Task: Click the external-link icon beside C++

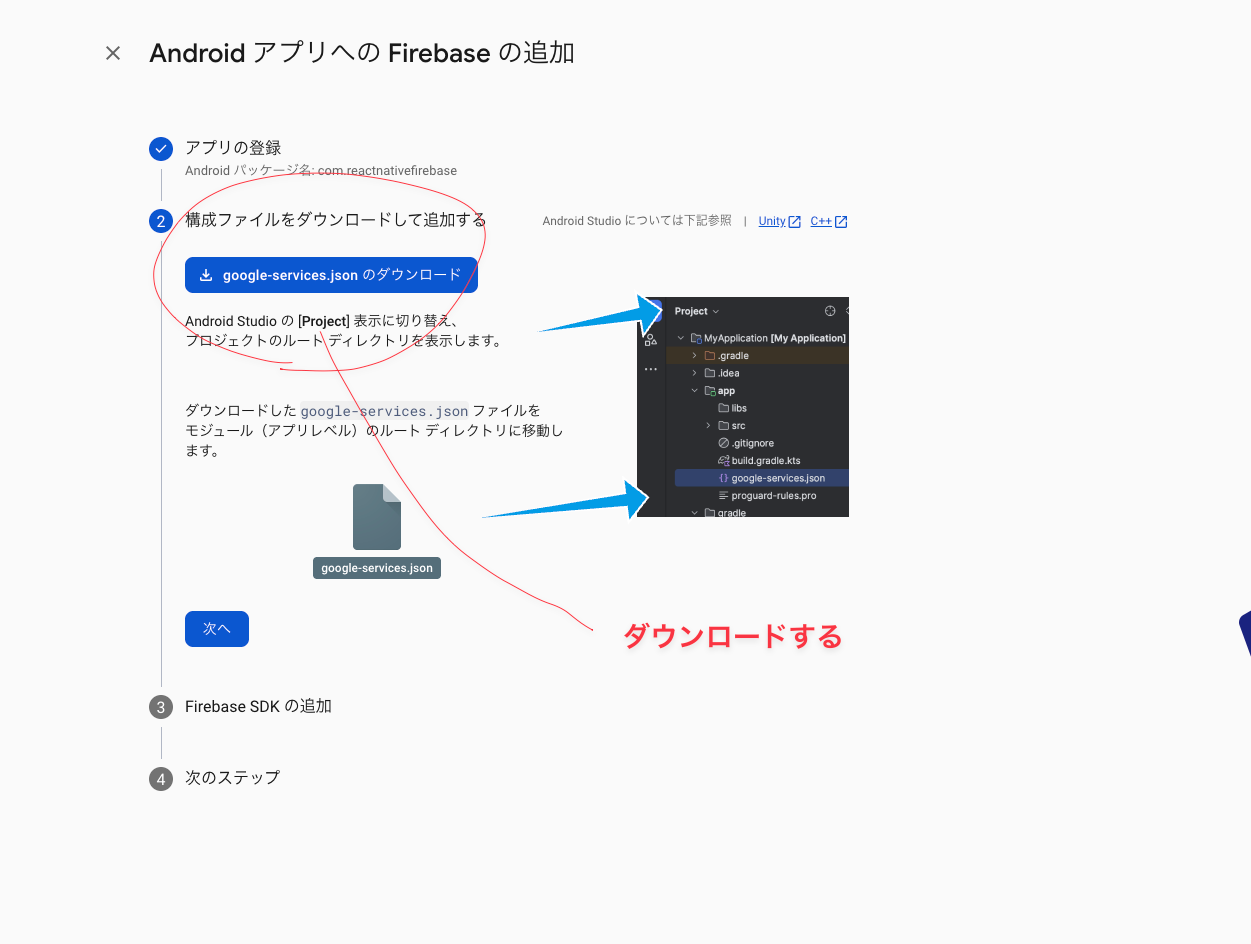Action: [841, 222]
